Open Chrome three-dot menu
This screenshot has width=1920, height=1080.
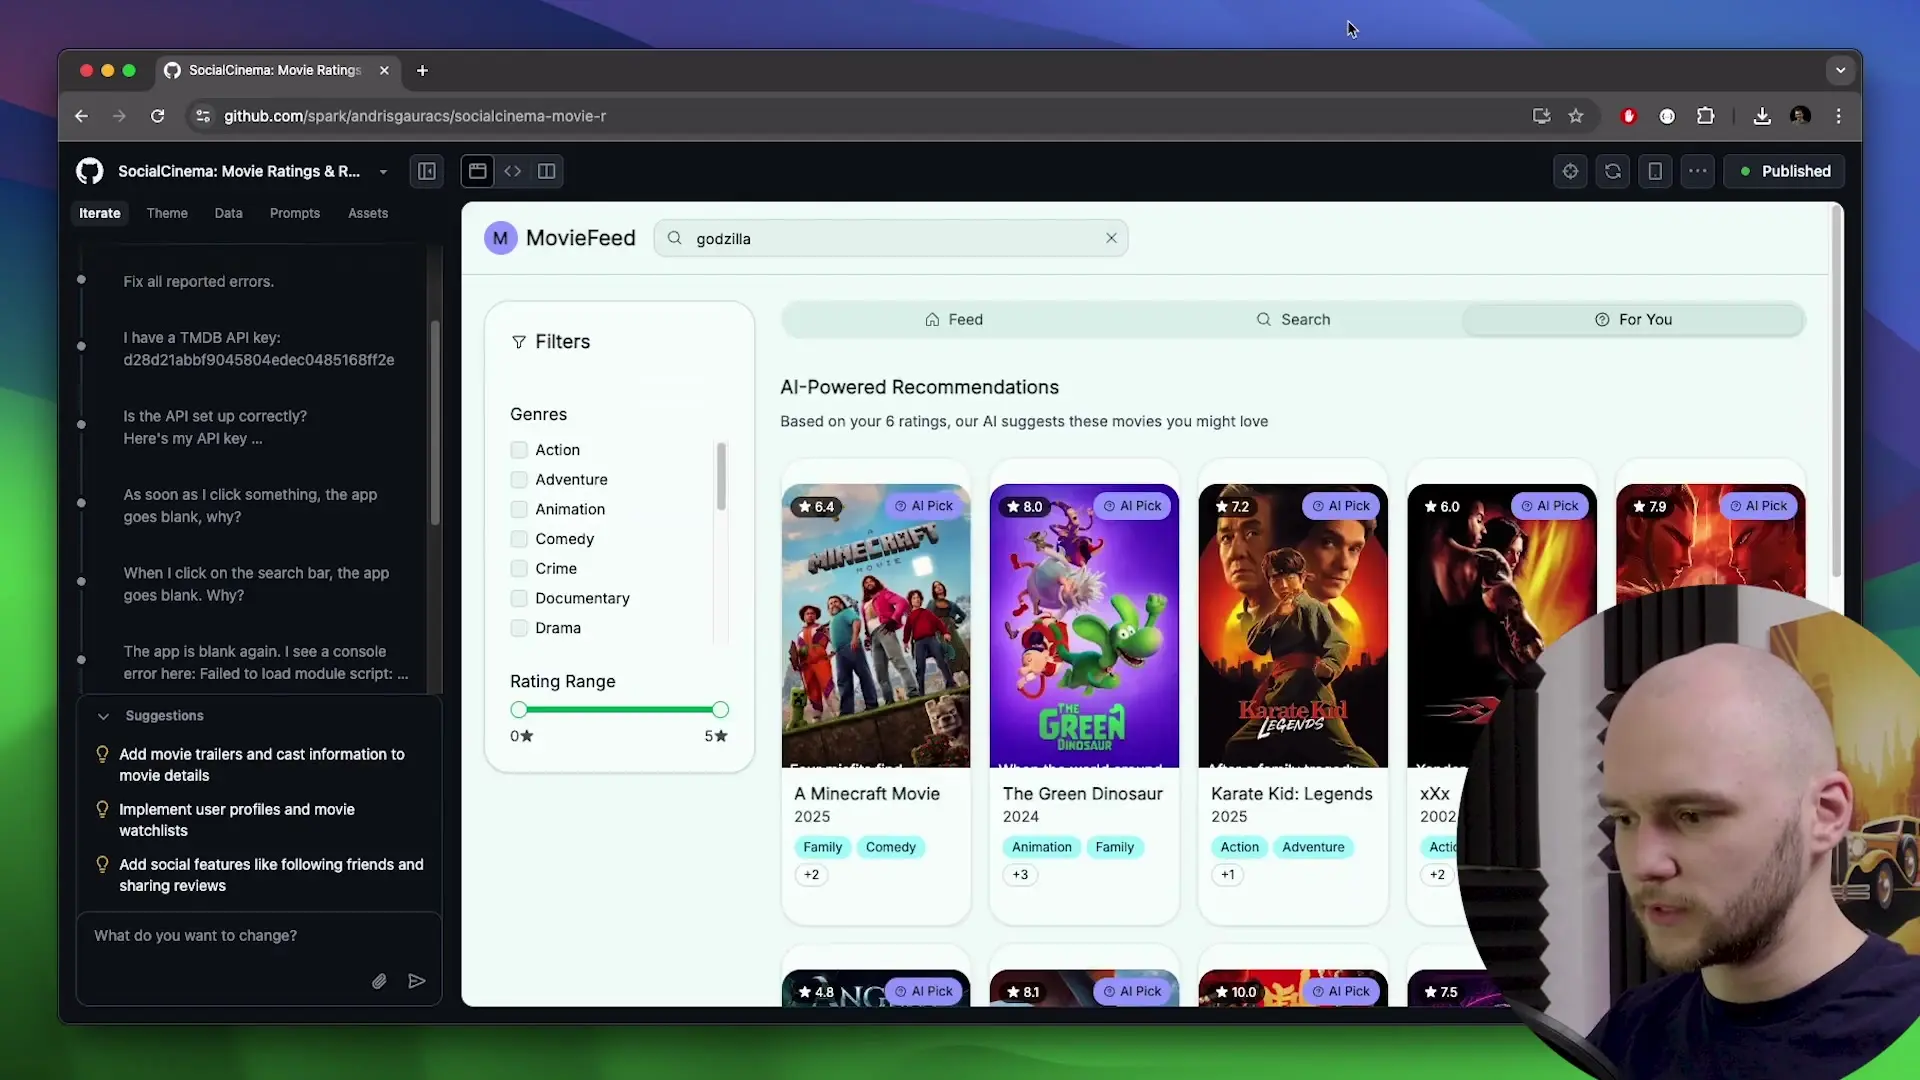pos(1838,116)
